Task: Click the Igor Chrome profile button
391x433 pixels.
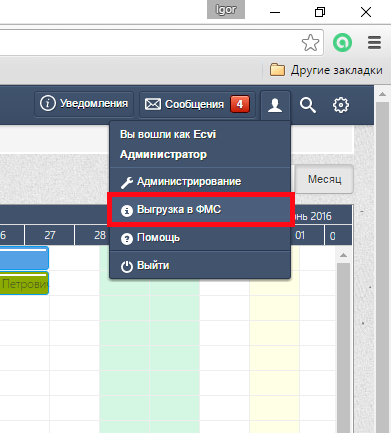Action: pos(226,9)
